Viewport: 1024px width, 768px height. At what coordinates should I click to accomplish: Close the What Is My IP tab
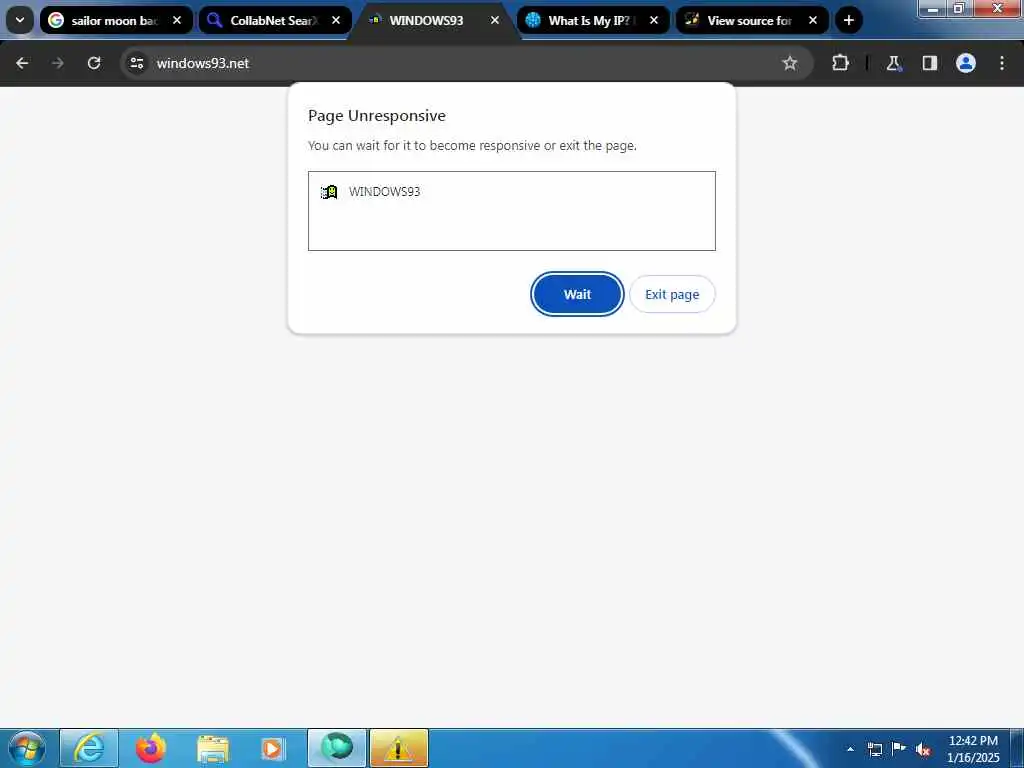(x=654, y=20)
